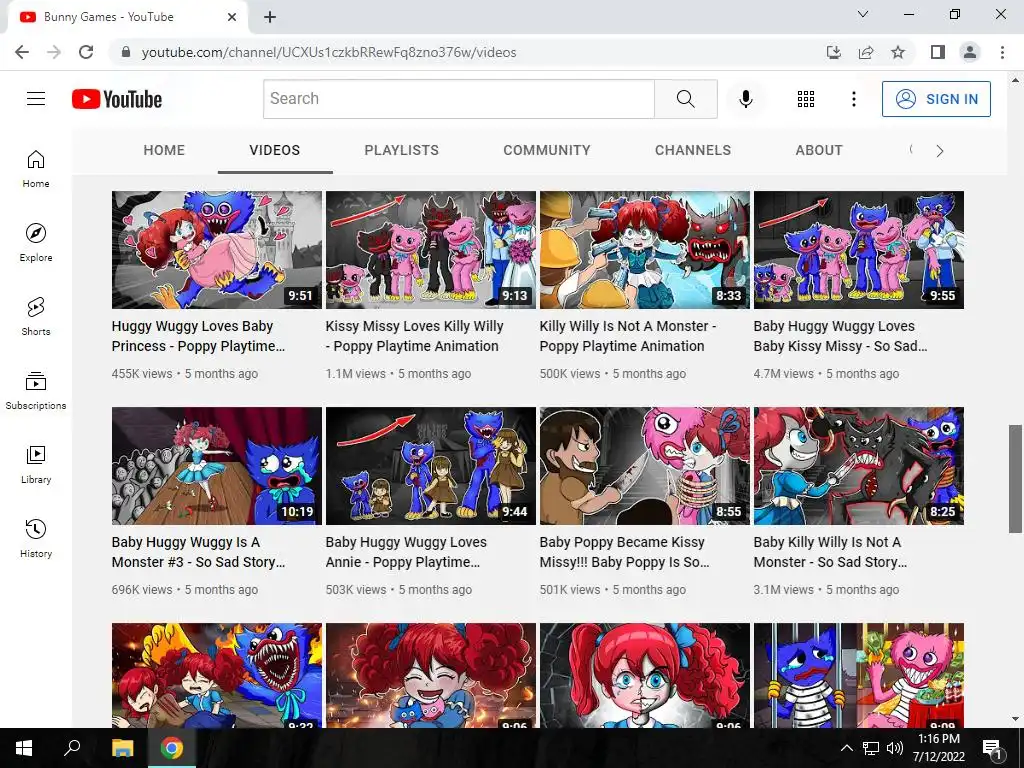
Task: Play the 9:44 video thumbnail
Action: (430, 466)
